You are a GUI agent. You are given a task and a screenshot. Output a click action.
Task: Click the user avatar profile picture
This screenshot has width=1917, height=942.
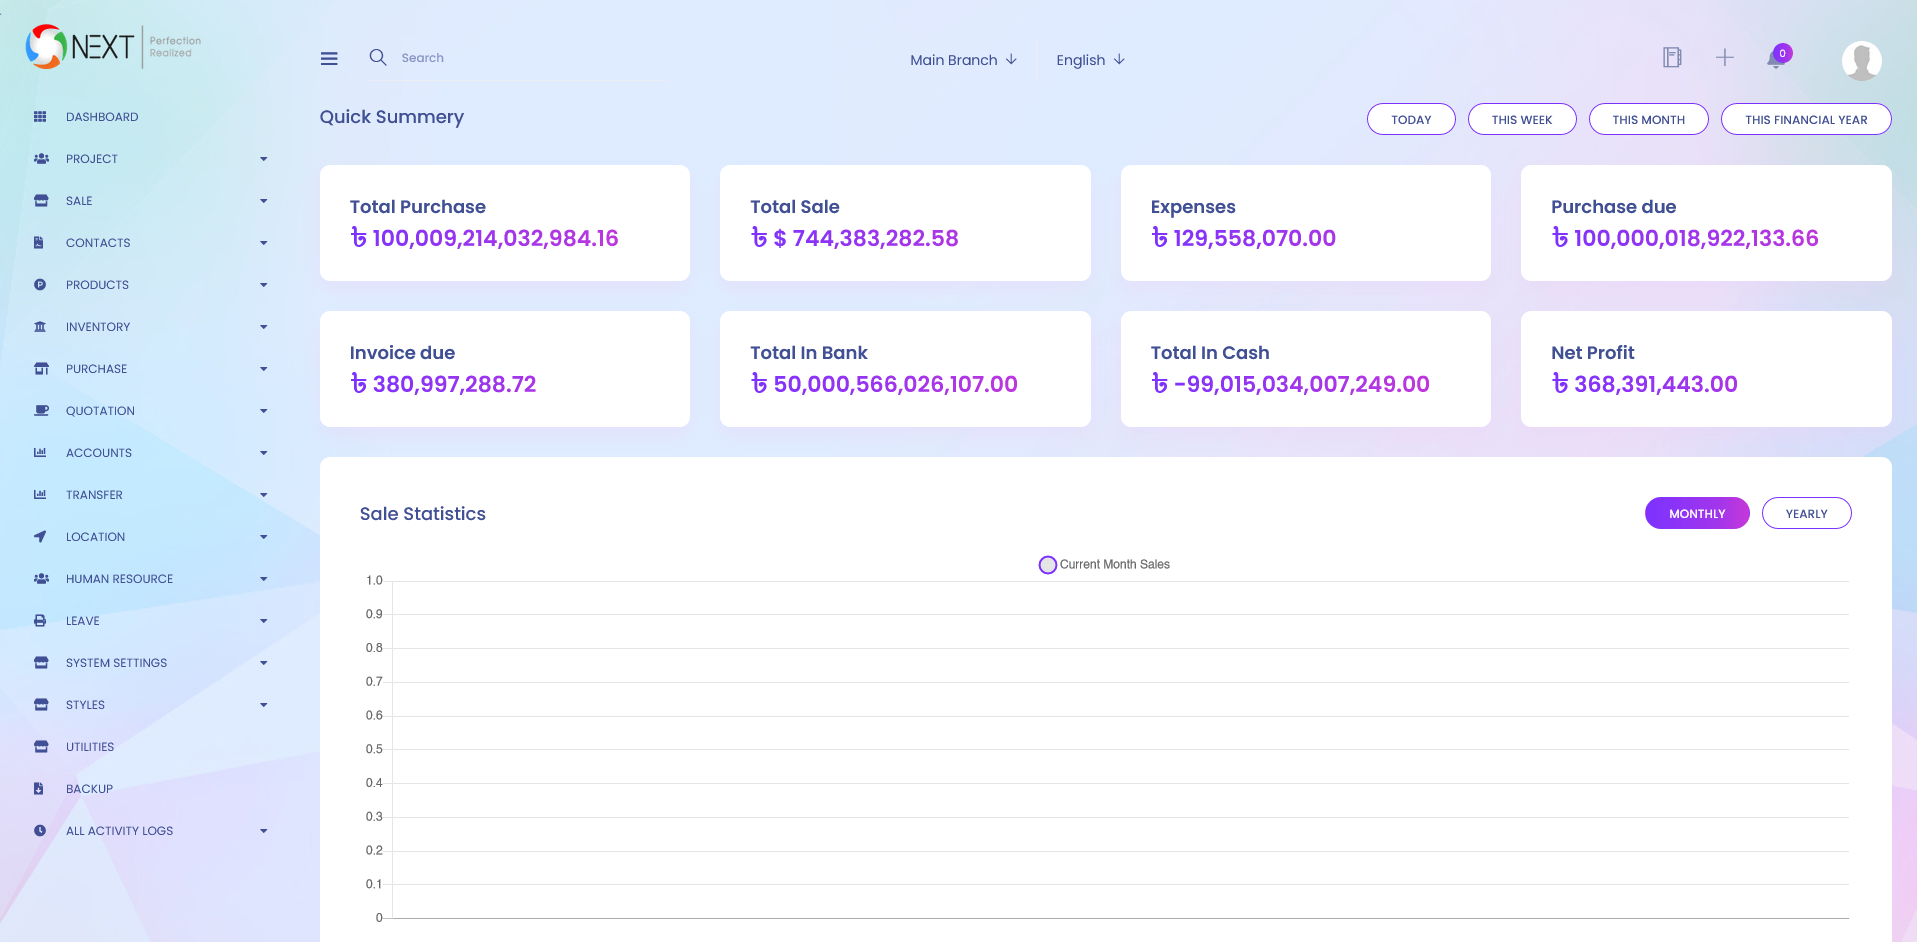click(1861, 60)
